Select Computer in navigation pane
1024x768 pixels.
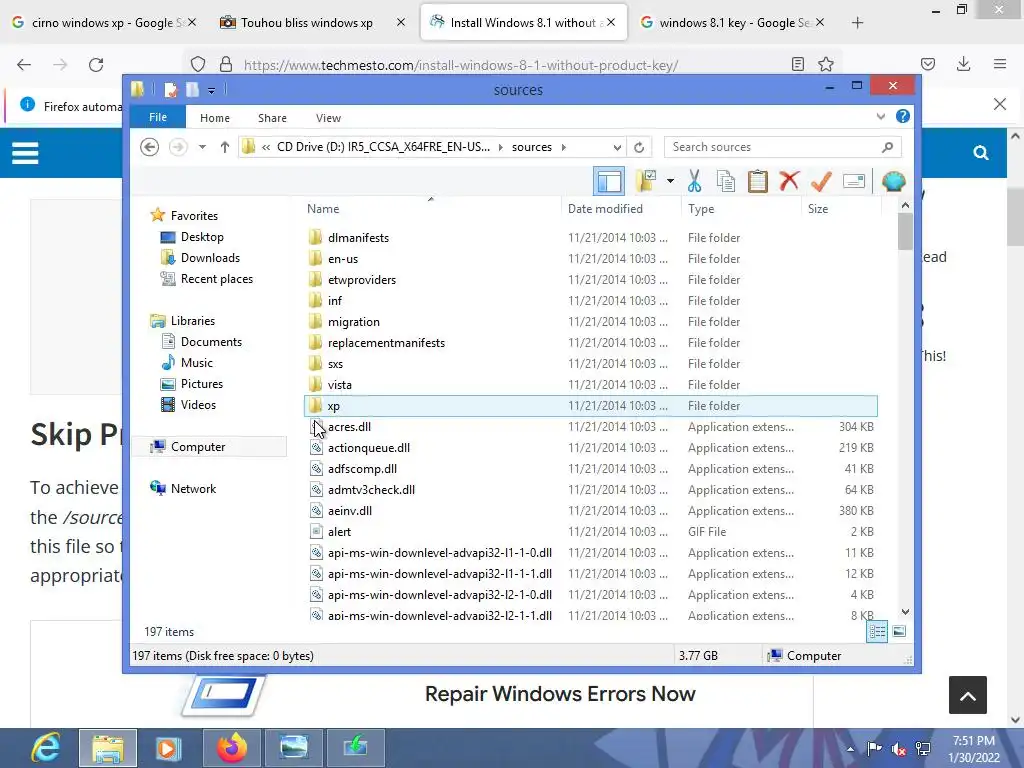198,447
